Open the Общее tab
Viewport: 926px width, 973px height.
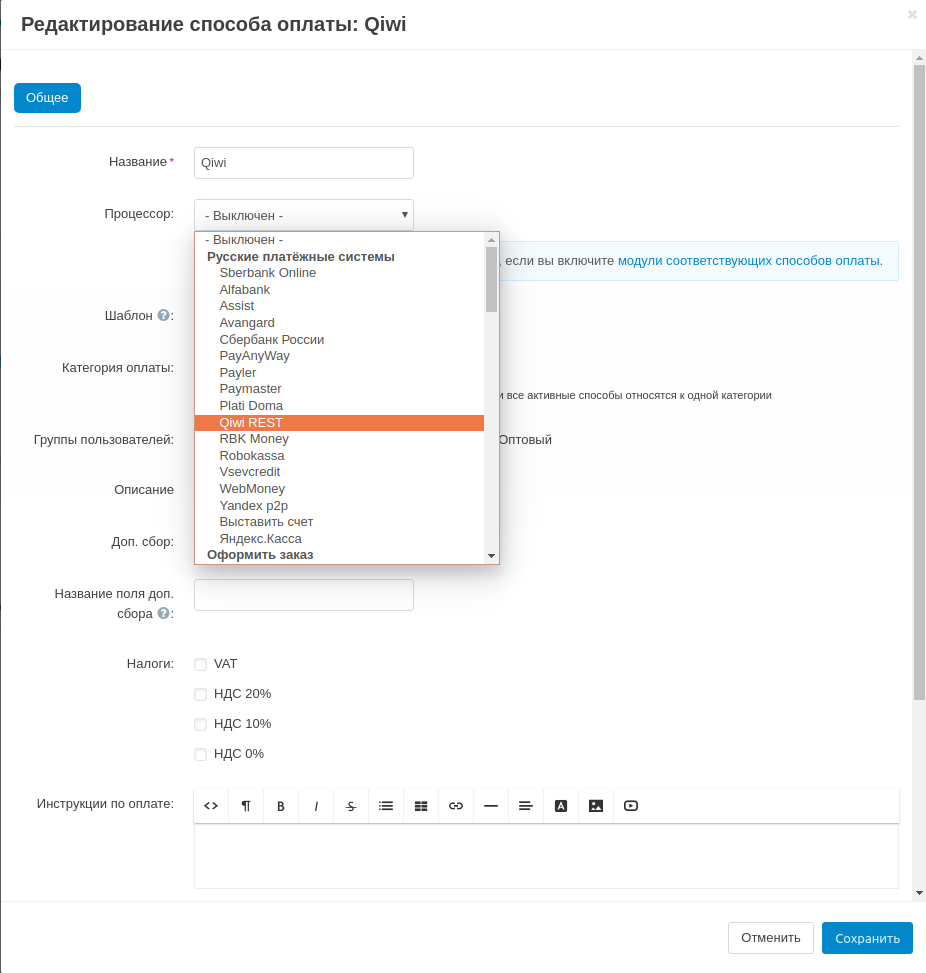tap(47, 98)
